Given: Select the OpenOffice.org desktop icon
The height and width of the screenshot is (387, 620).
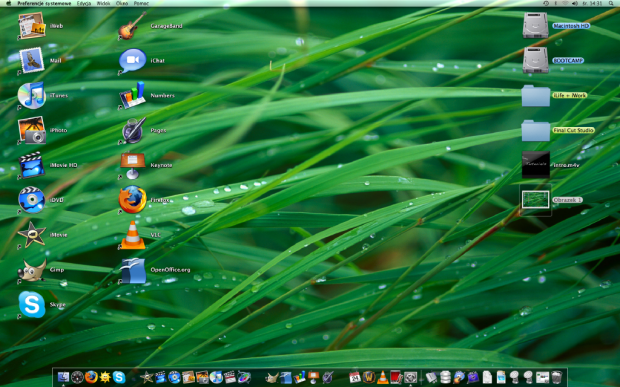Looking at the screenshot, I should (132, 270).
